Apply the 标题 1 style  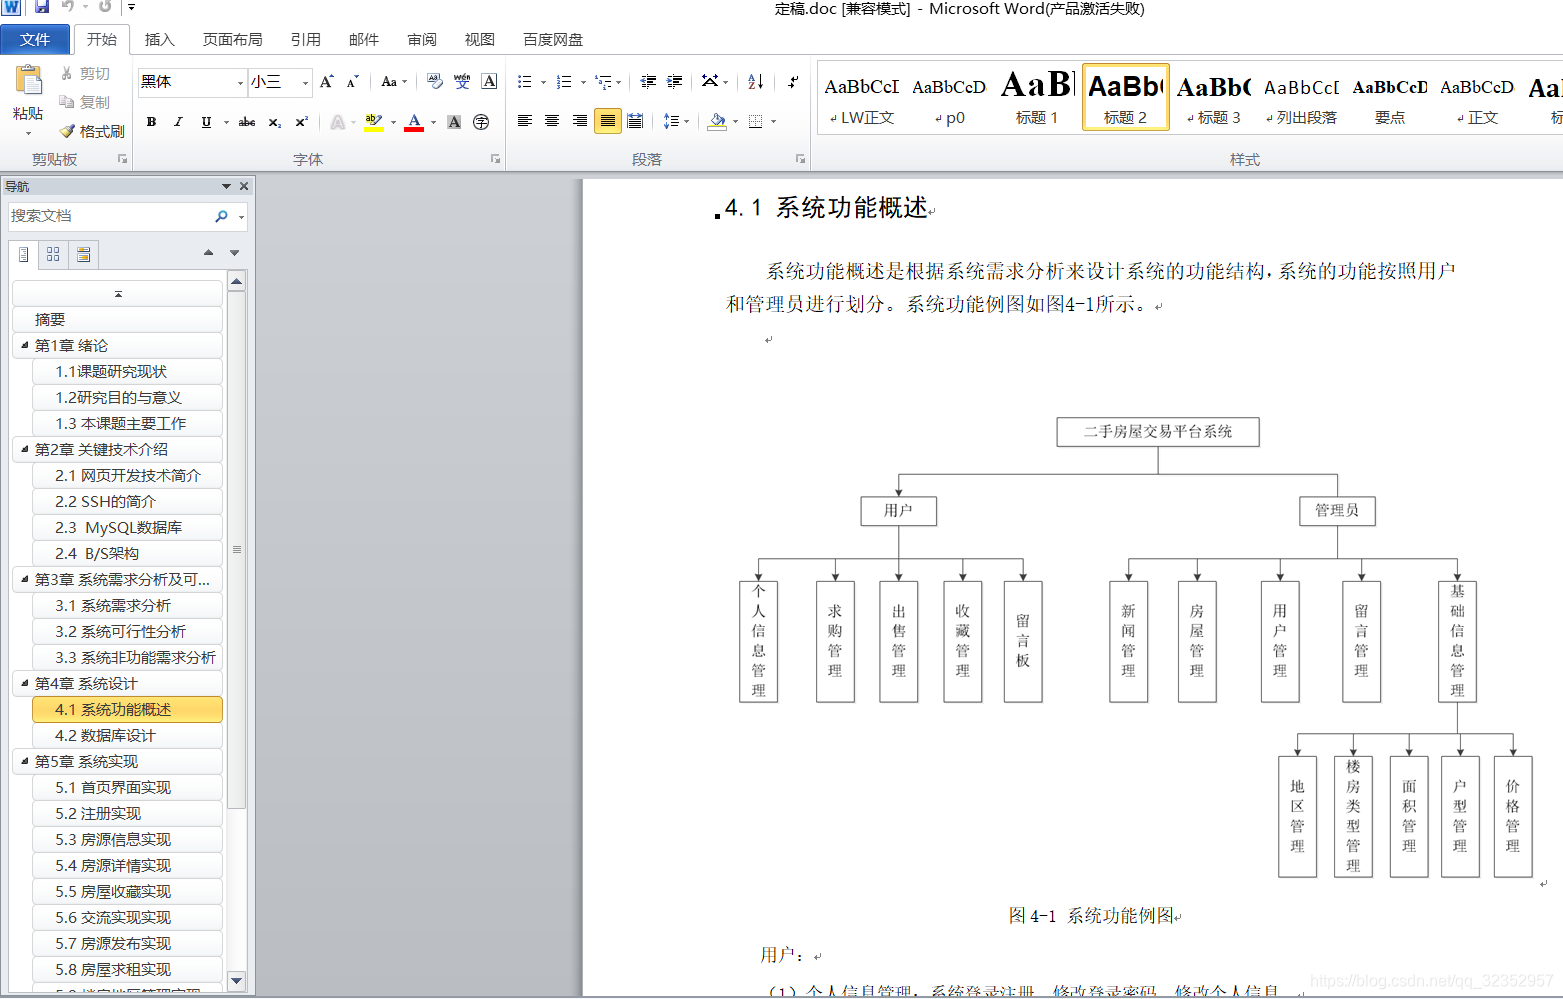click(1037, 97)
